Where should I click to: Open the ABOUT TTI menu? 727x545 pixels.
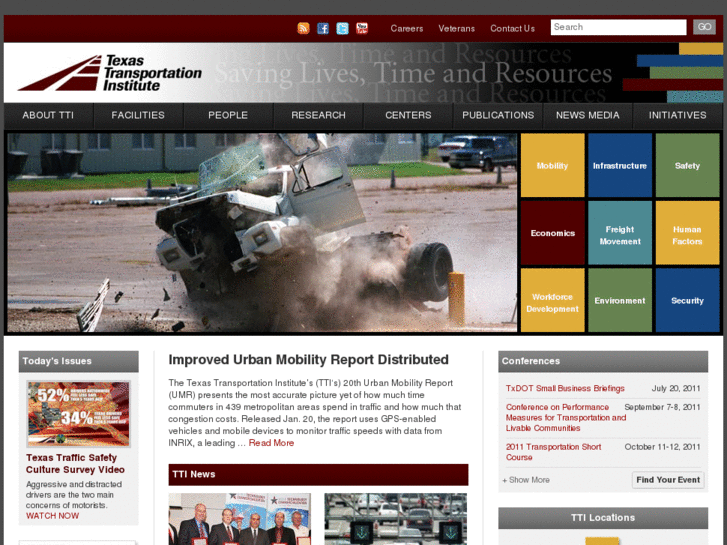tap(48, 115)
